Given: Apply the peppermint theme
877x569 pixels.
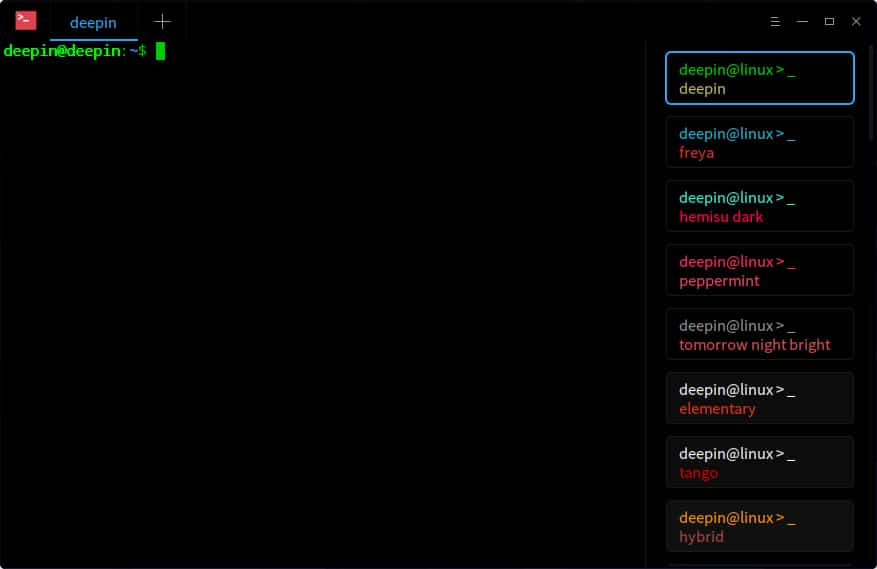Looking at the screenshot, I should pyautogui.click(x=760, y=270).
